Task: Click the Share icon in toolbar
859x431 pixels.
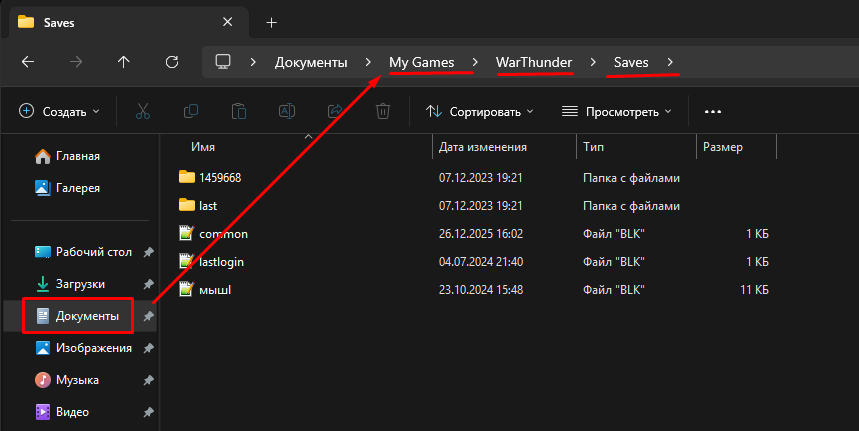Action: coord(335,111)
